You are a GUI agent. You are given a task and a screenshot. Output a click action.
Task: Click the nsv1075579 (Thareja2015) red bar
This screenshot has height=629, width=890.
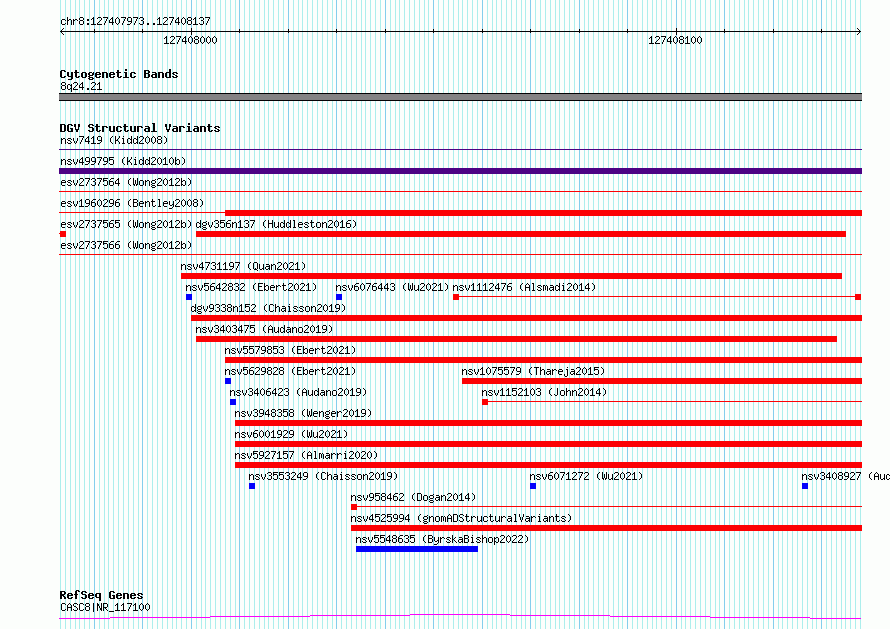pos(662,381)
